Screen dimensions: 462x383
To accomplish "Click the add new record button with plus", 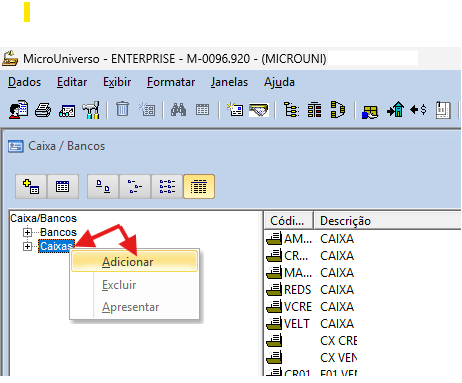I will (x=31, y=186).
